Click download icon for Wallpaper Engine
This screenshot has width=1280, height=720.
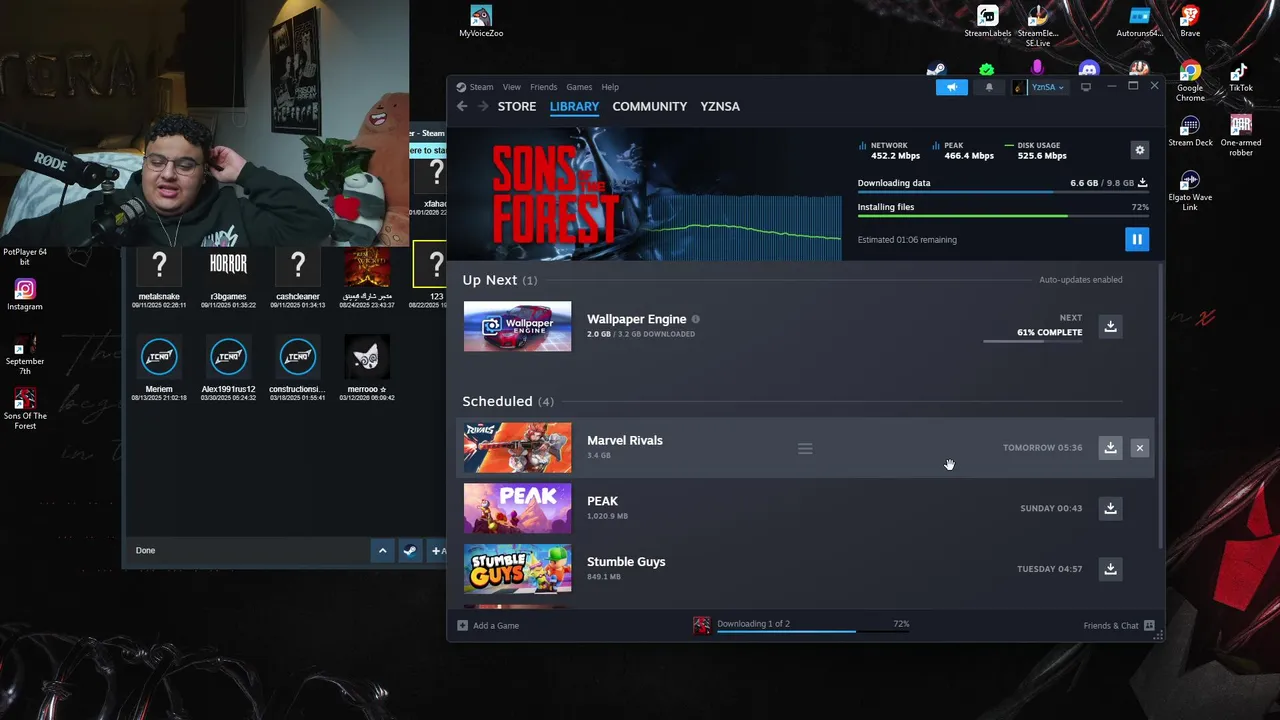click(x=1110, y=326)
